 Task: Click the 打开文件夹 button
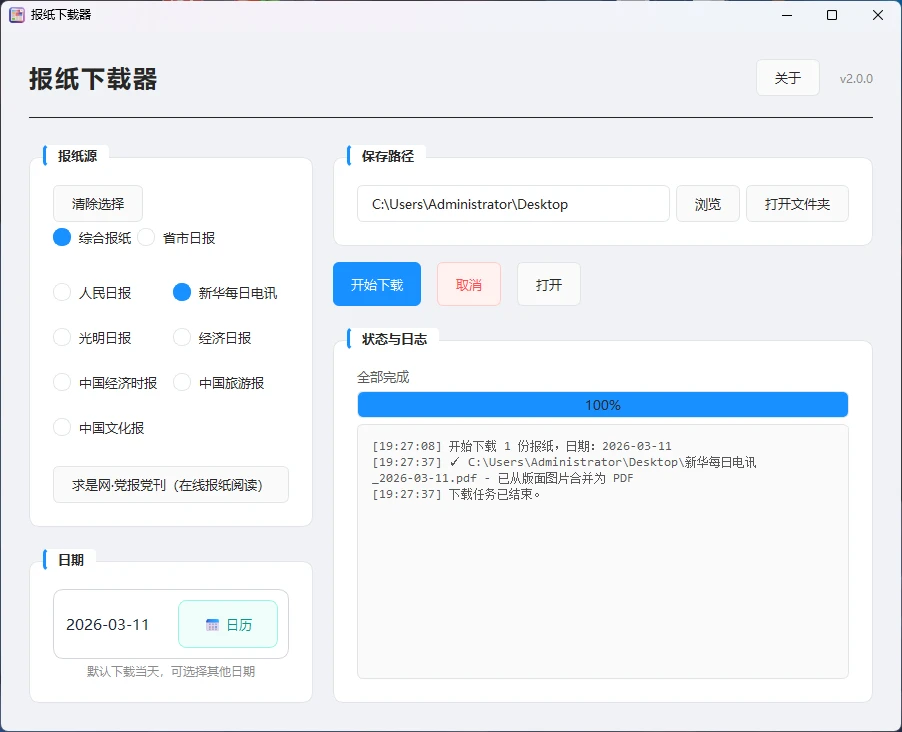pyautogui.click(x=797, y=204)
